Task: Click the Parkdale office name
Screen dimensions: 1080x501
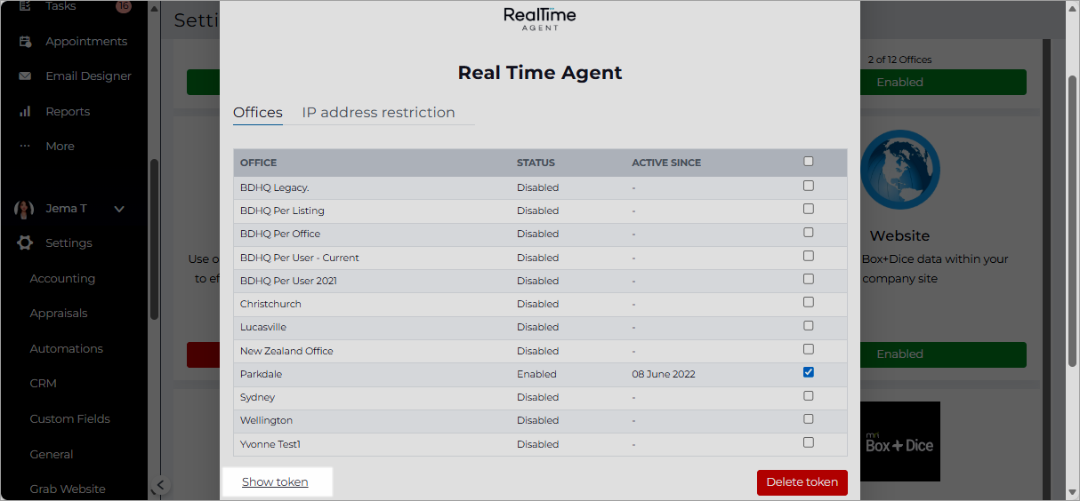Action: (261, 374)
